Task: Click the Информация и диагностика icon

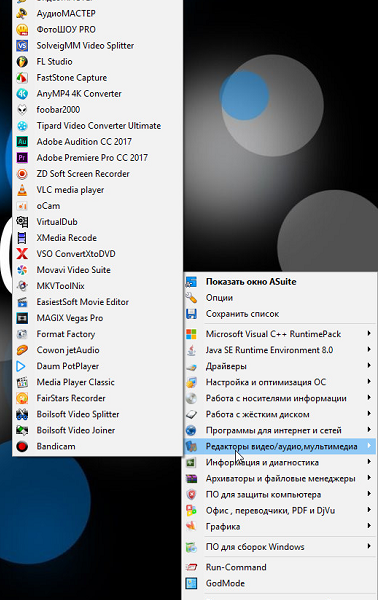Action: [x=191, y=463]
